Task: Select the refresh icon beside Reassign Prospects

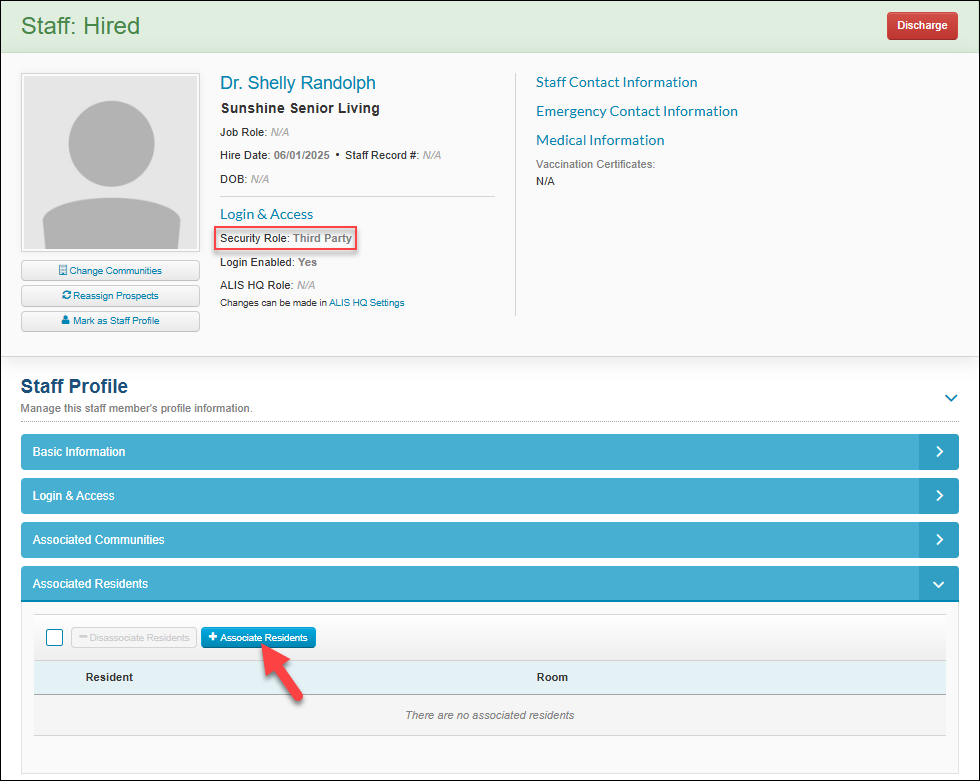Action: click(x=65, y=295)
